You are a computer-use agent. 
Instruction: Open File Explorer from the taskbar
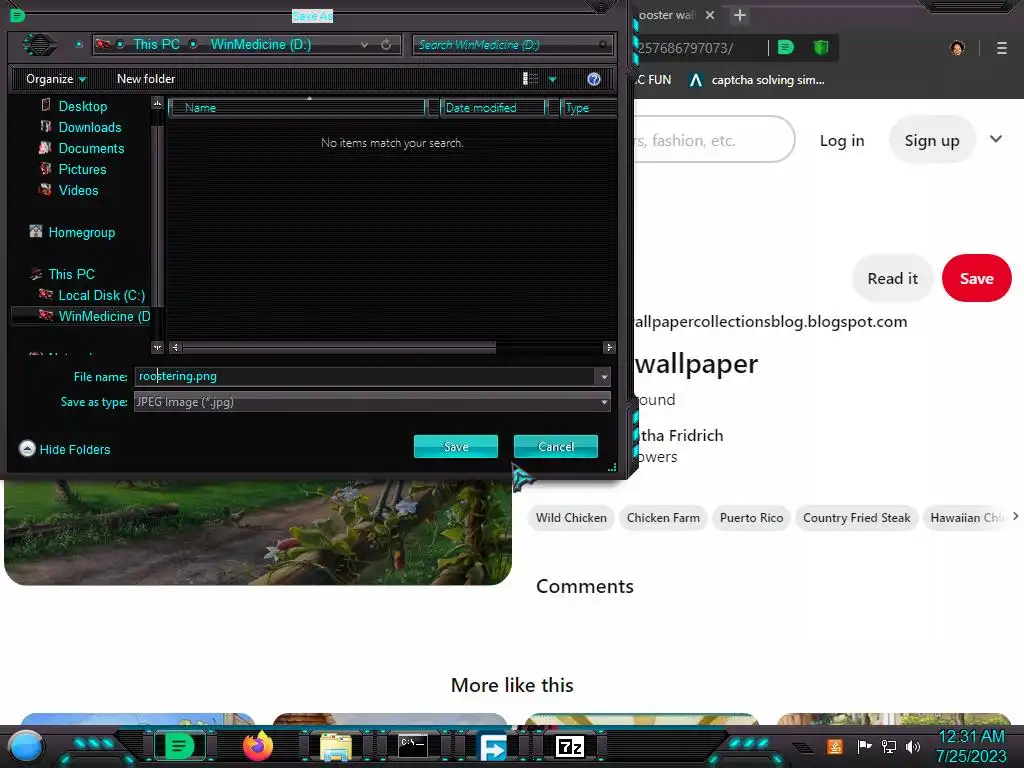click(336, 746)
